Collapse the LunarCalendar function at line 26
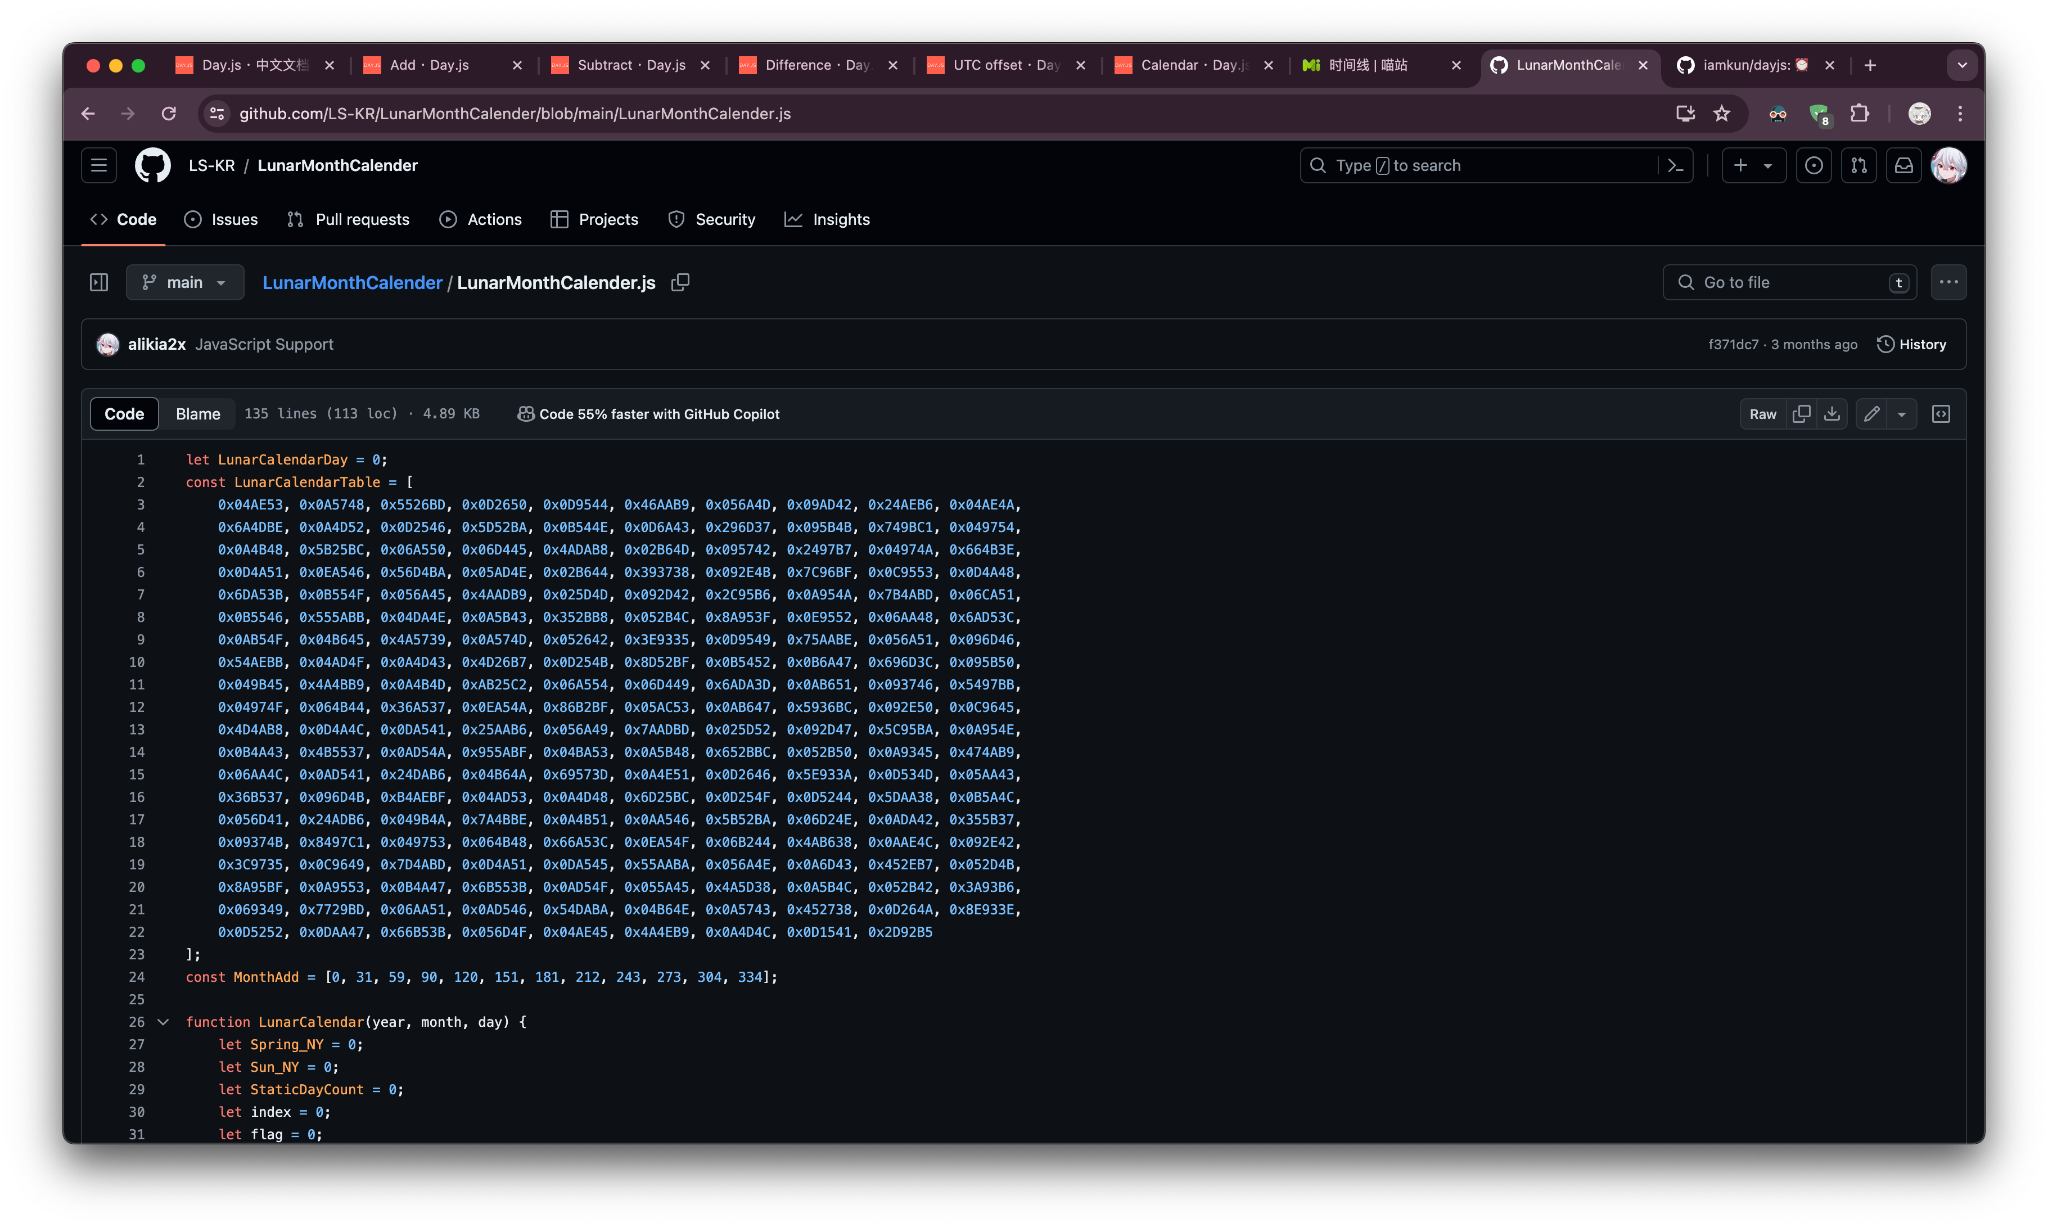 coord(163,1022)
